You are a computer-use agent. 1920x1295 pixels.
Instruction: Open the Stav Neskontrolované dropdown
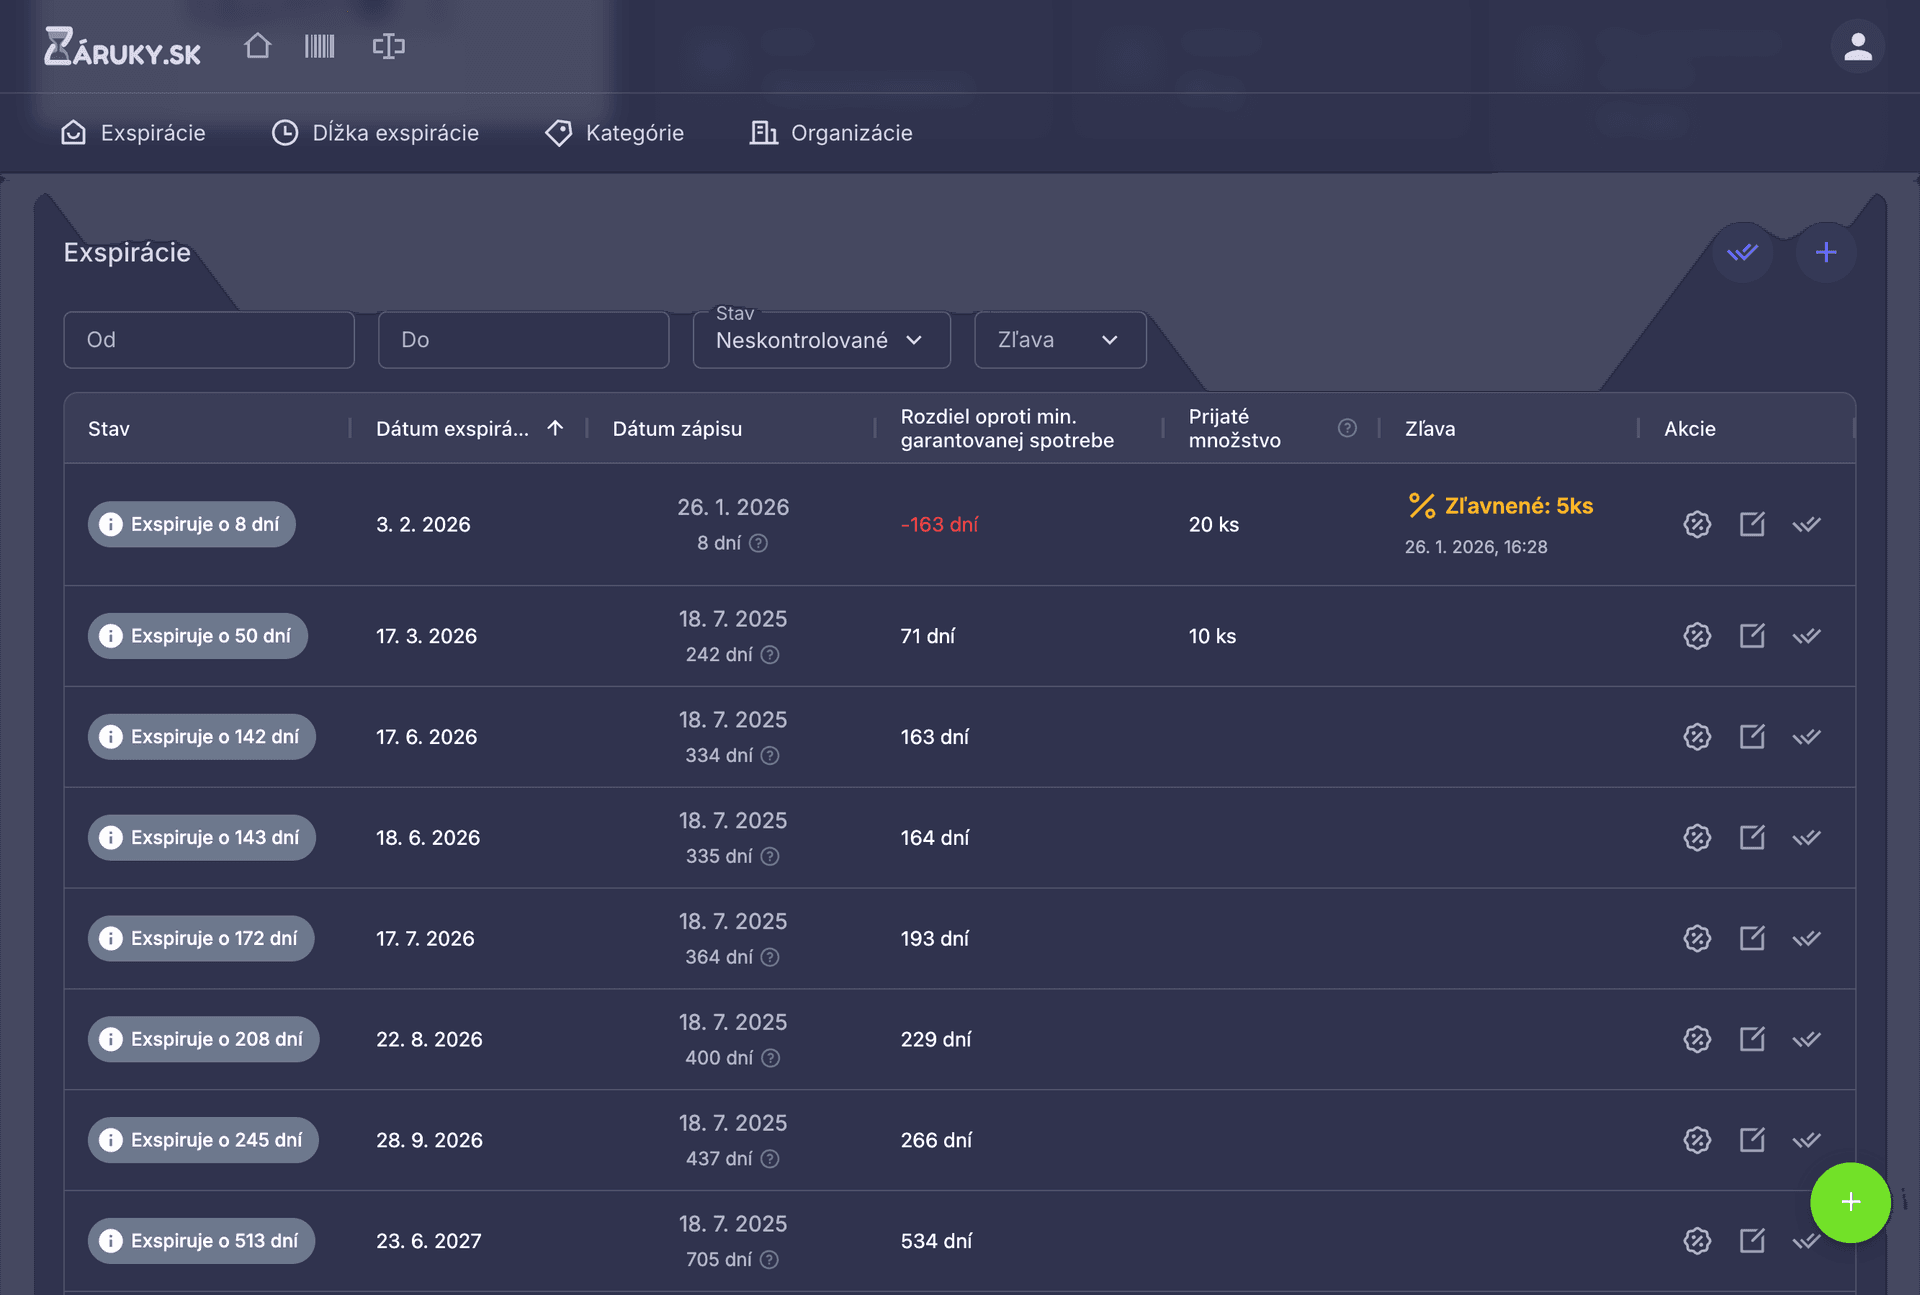pos(821,340)
